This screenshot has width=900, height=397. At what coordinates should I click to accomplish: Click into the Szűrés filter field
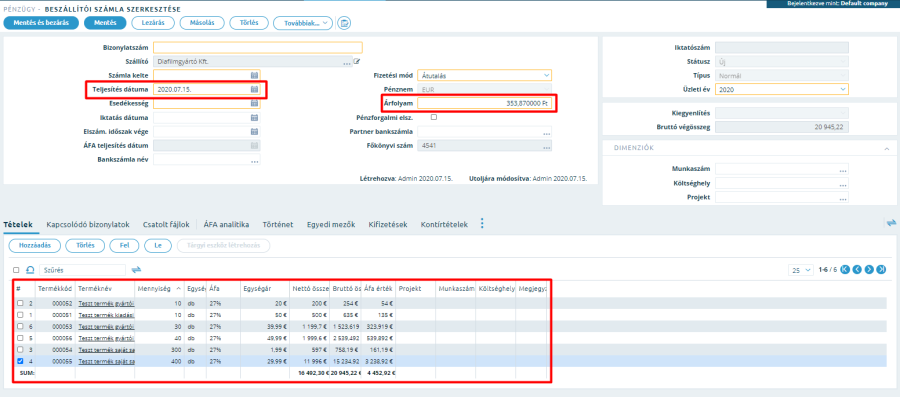[x=82, y=270]
